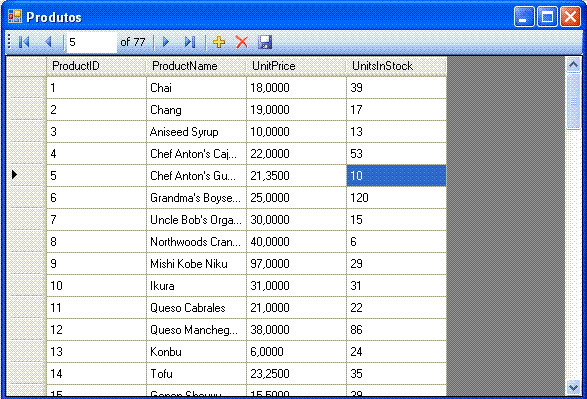
Task: Click the 'Ikura' product name cell
Action: [x=196, y=286]
